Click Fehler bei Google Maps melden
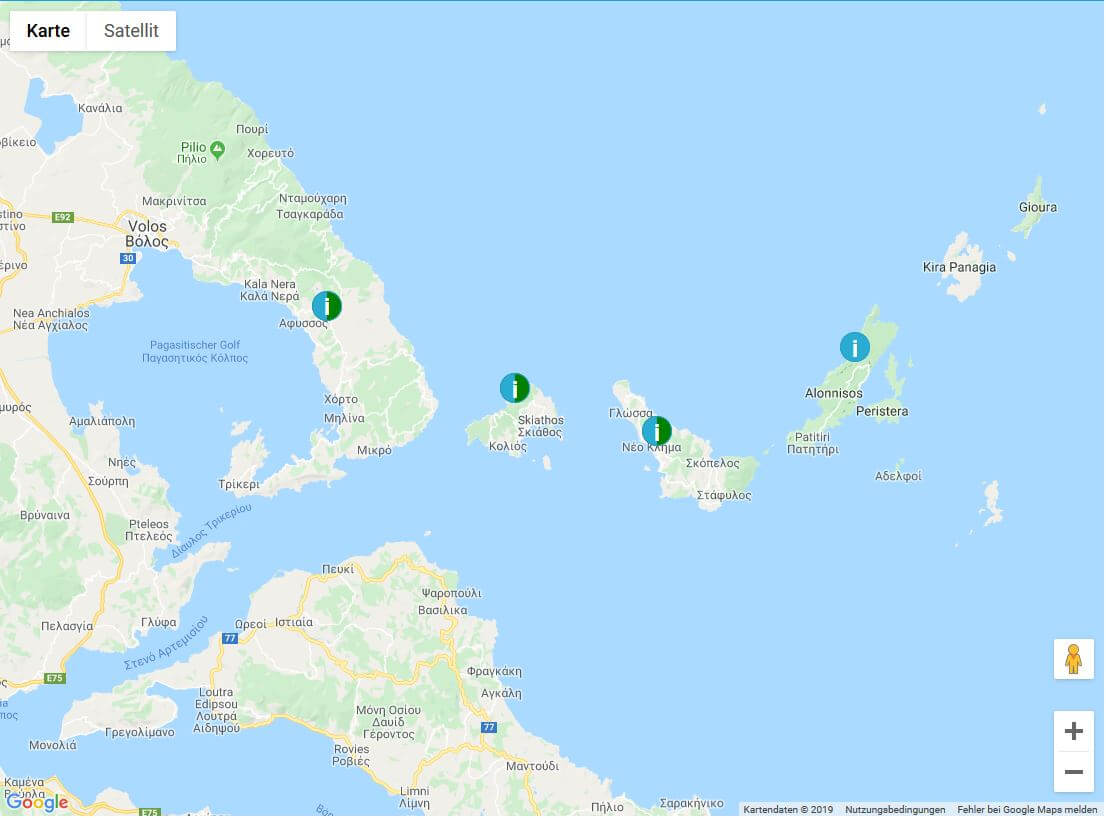This screenshot has height=818, width=1106. [x=1027, y=810]
